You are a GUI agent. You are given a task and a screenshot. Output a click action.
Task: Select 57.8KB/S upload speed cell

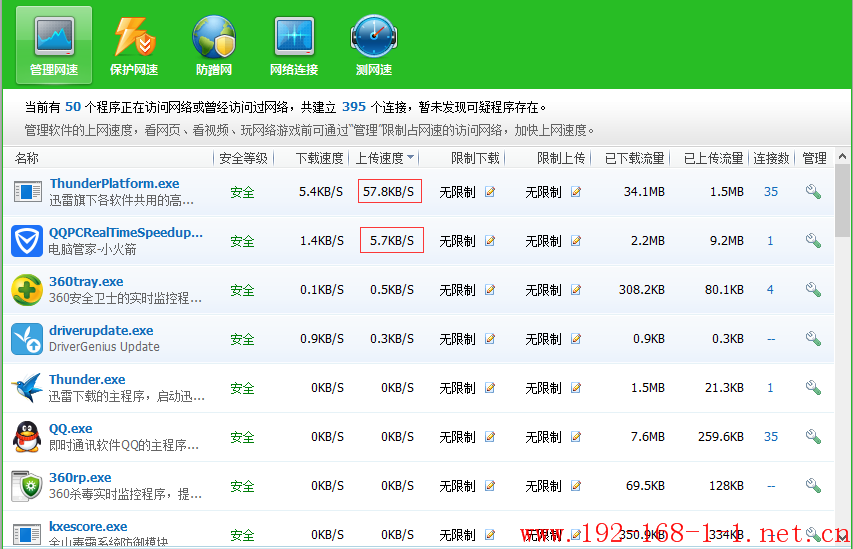click(x=390, y=191)
